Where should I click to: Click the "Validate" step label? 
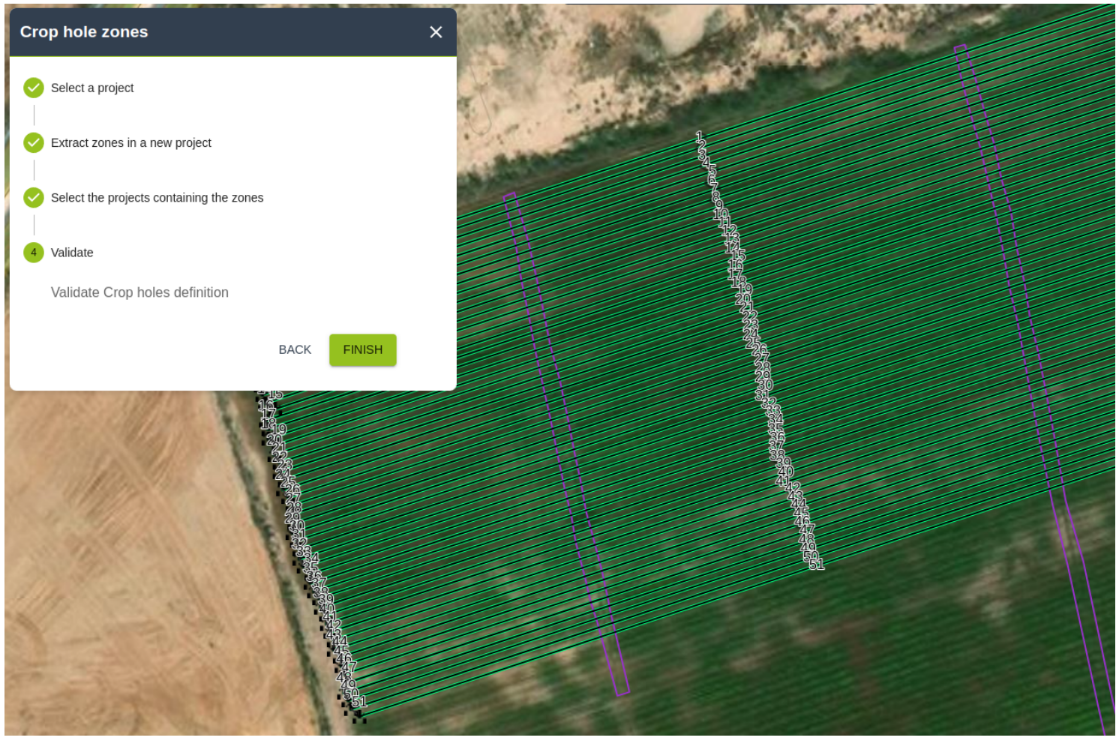[72, 252]
